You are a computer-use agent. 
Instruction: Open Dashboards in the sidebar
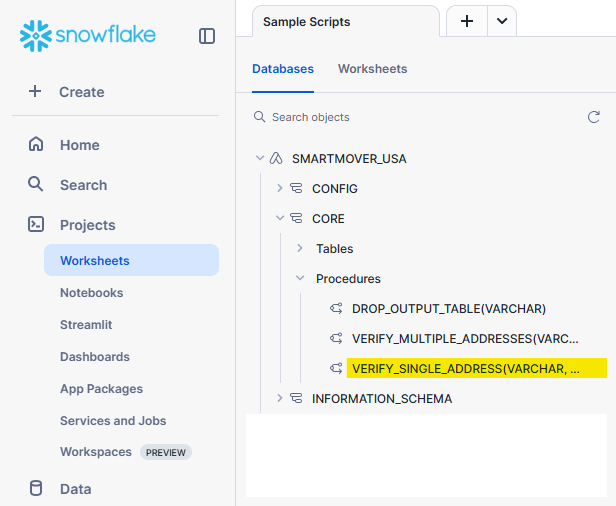click(x=95, y=357)
